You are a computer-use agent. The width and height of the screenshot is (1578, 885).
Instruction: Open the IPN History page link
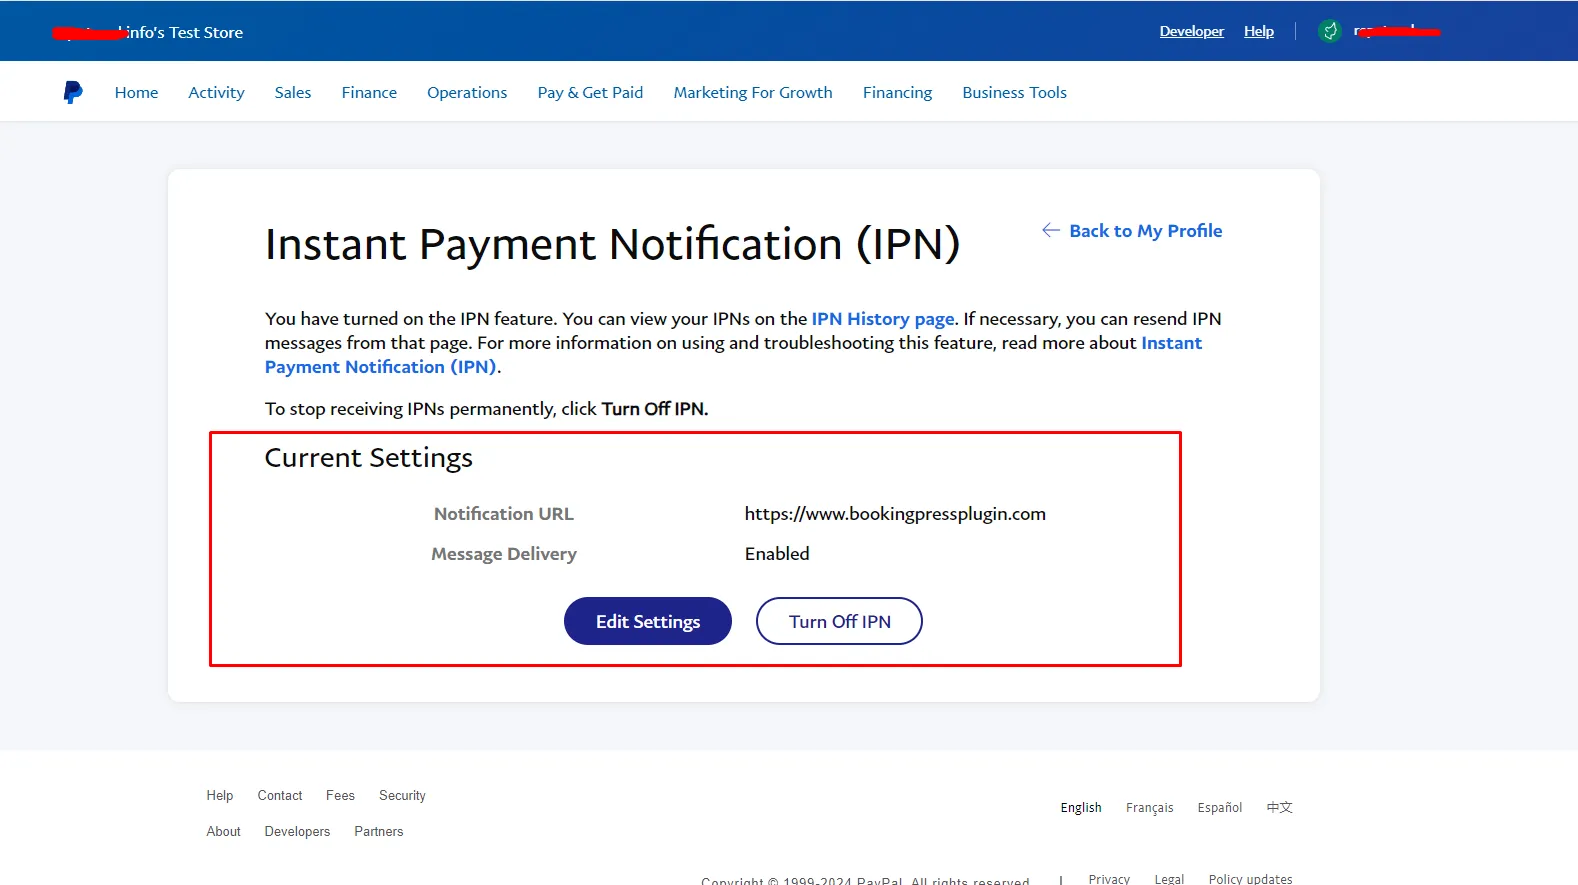point(883,319)
